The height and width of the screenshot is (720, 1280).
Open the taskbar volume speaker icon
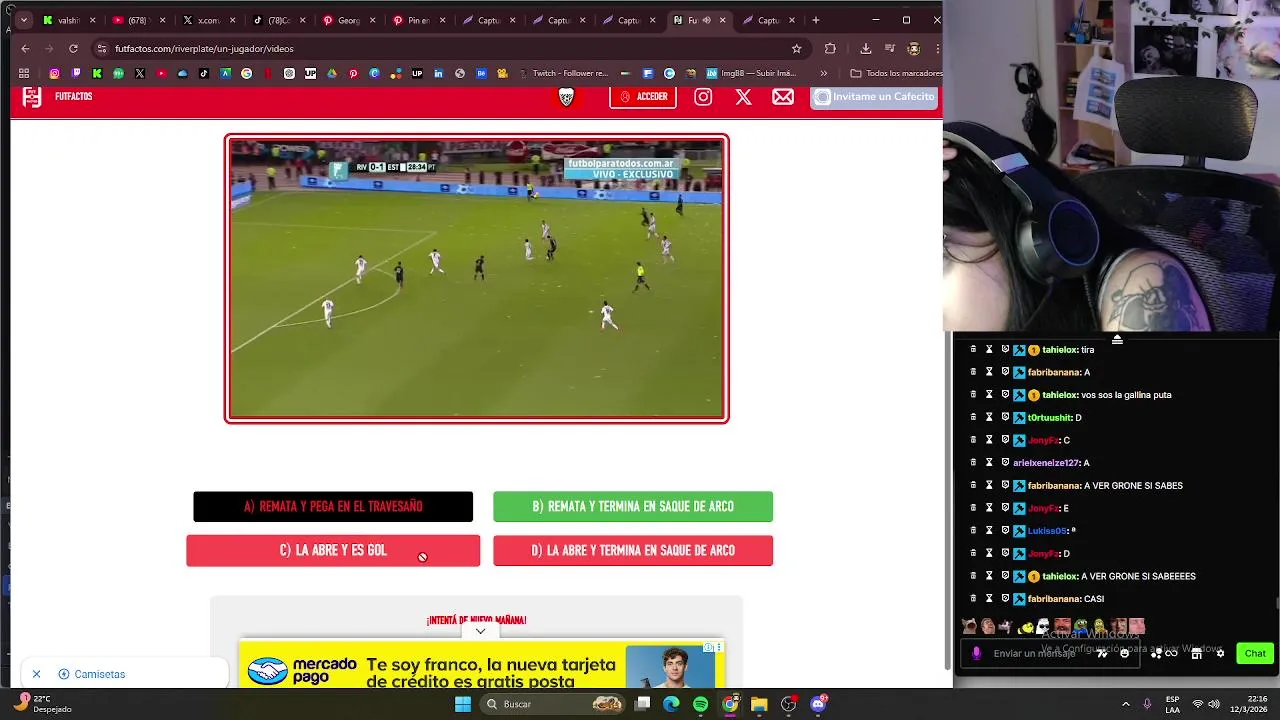[x=1216, y=704]
